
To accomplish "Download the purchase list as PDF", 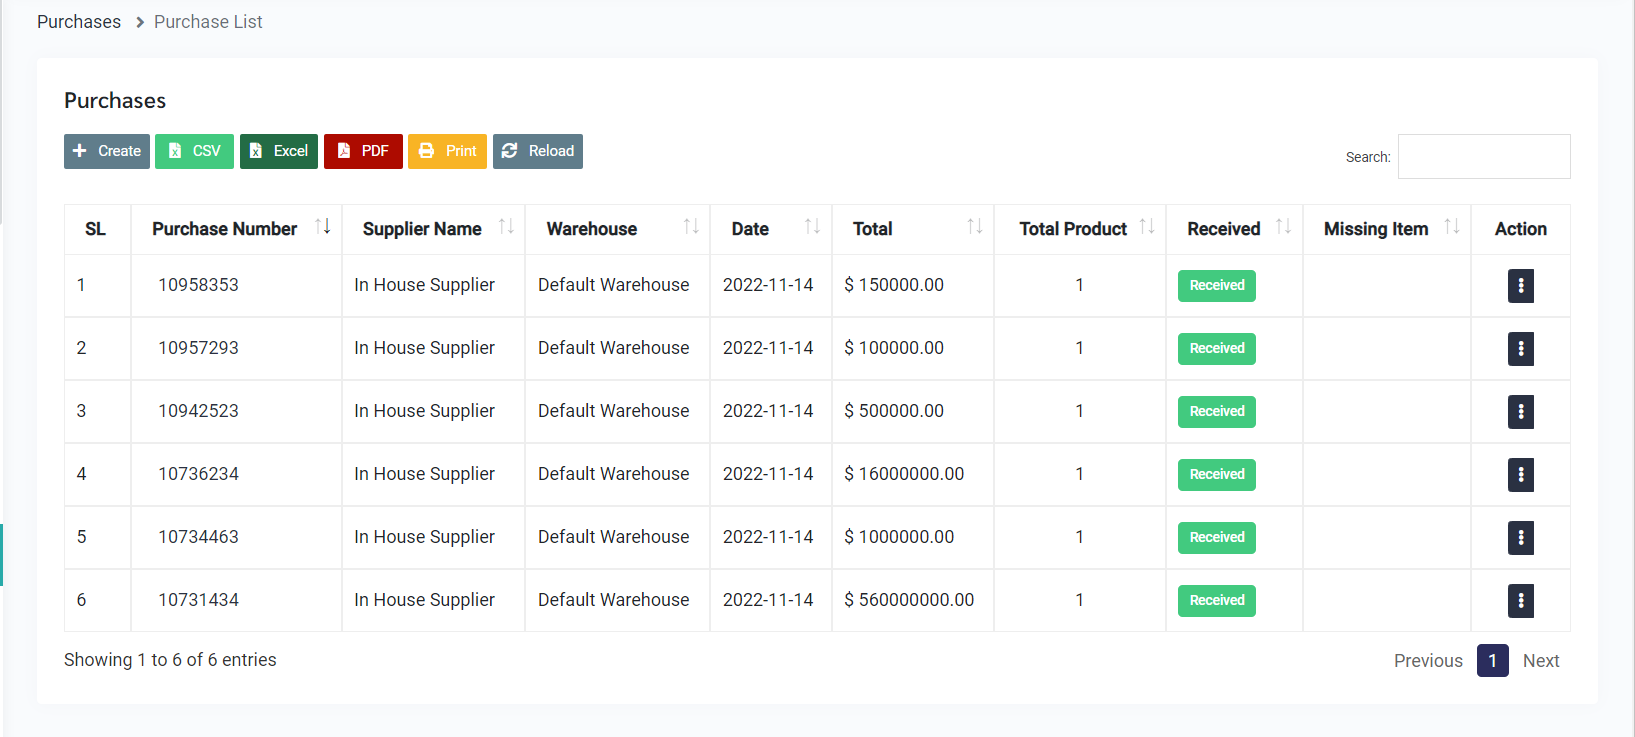I will point(363,151).
